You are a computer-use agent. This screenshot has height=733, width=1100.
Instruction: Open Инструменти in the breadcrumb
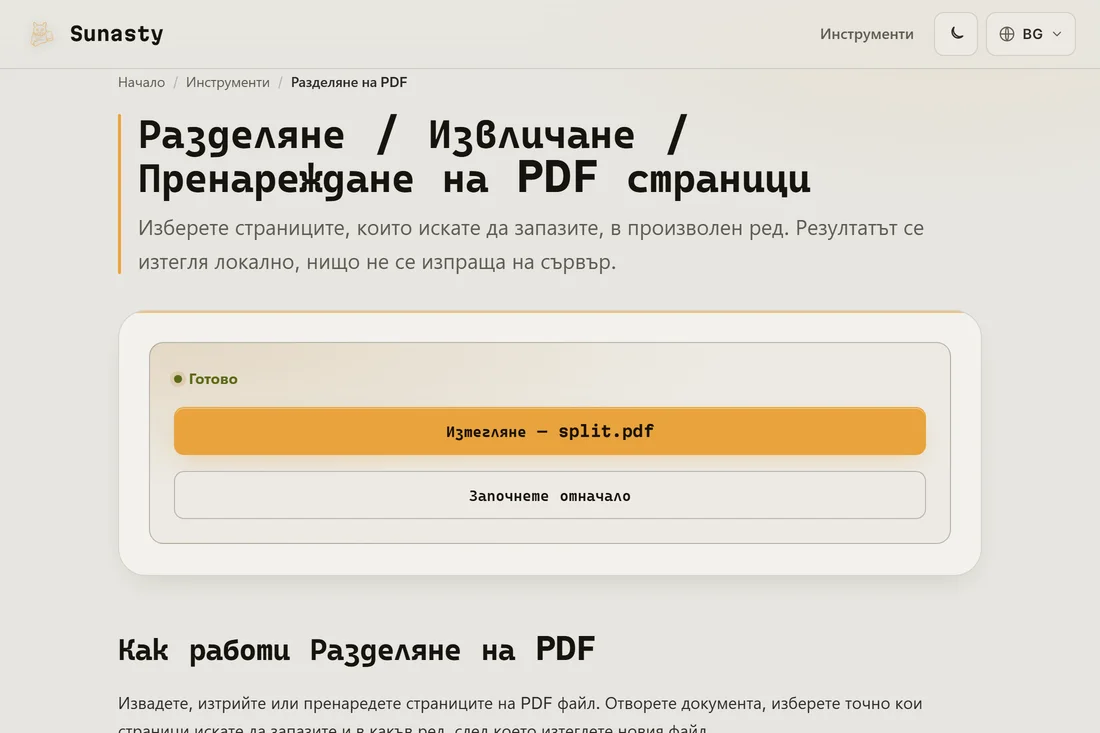[227, 82]
